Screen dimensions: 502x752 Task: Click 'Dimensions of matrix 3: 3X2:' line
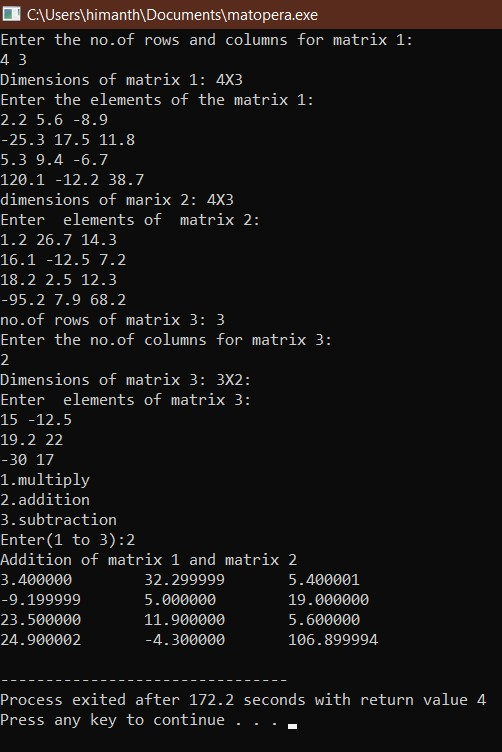click(x=126, y=380)
